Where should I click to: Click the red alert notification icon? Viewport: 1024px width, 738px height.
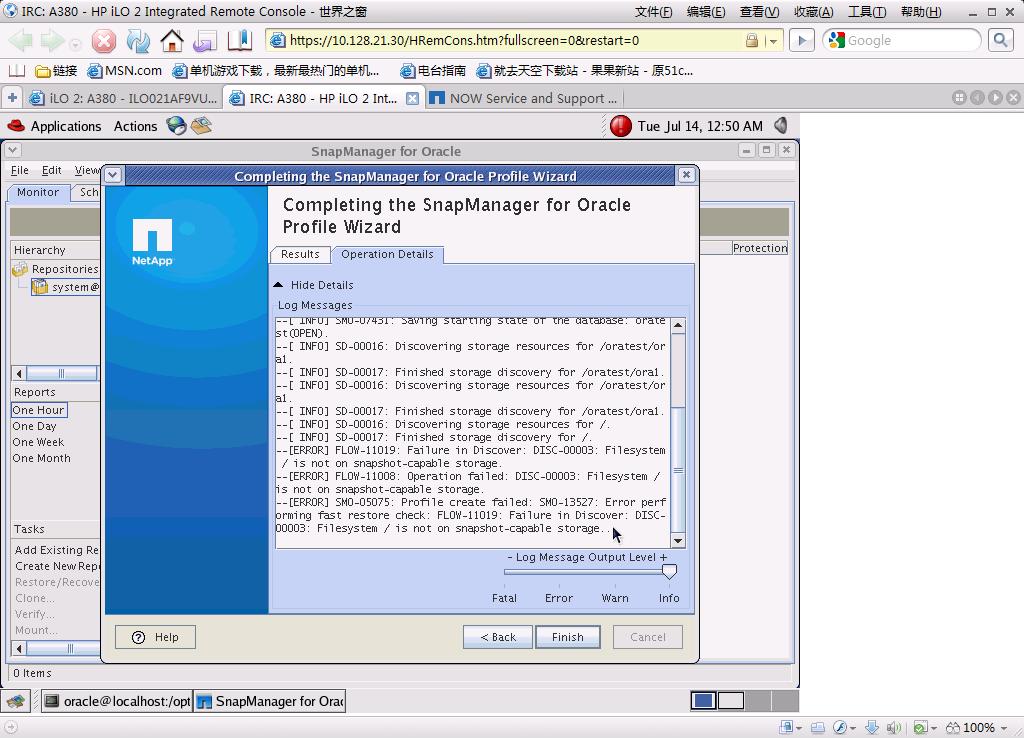[x=620, y=126]
